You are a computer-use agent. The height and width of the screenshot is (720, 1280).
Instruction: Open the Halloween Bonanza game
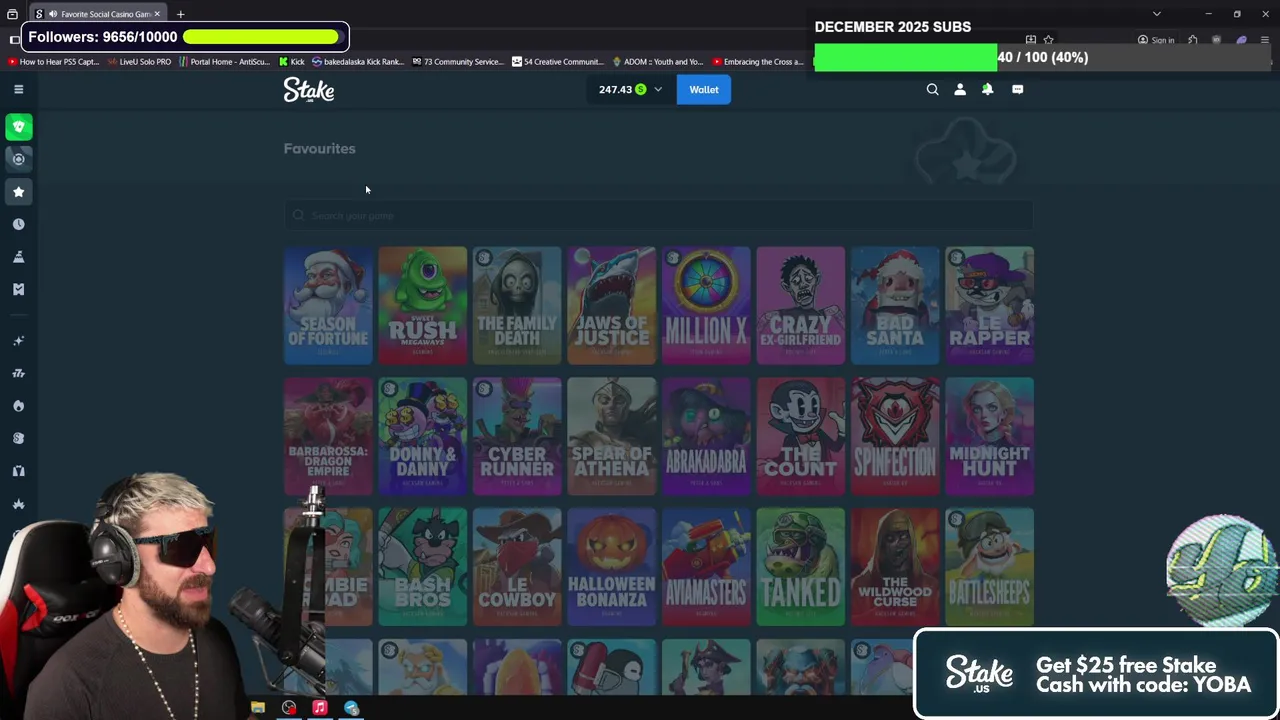pyautogui.click(x=611, y=567)
